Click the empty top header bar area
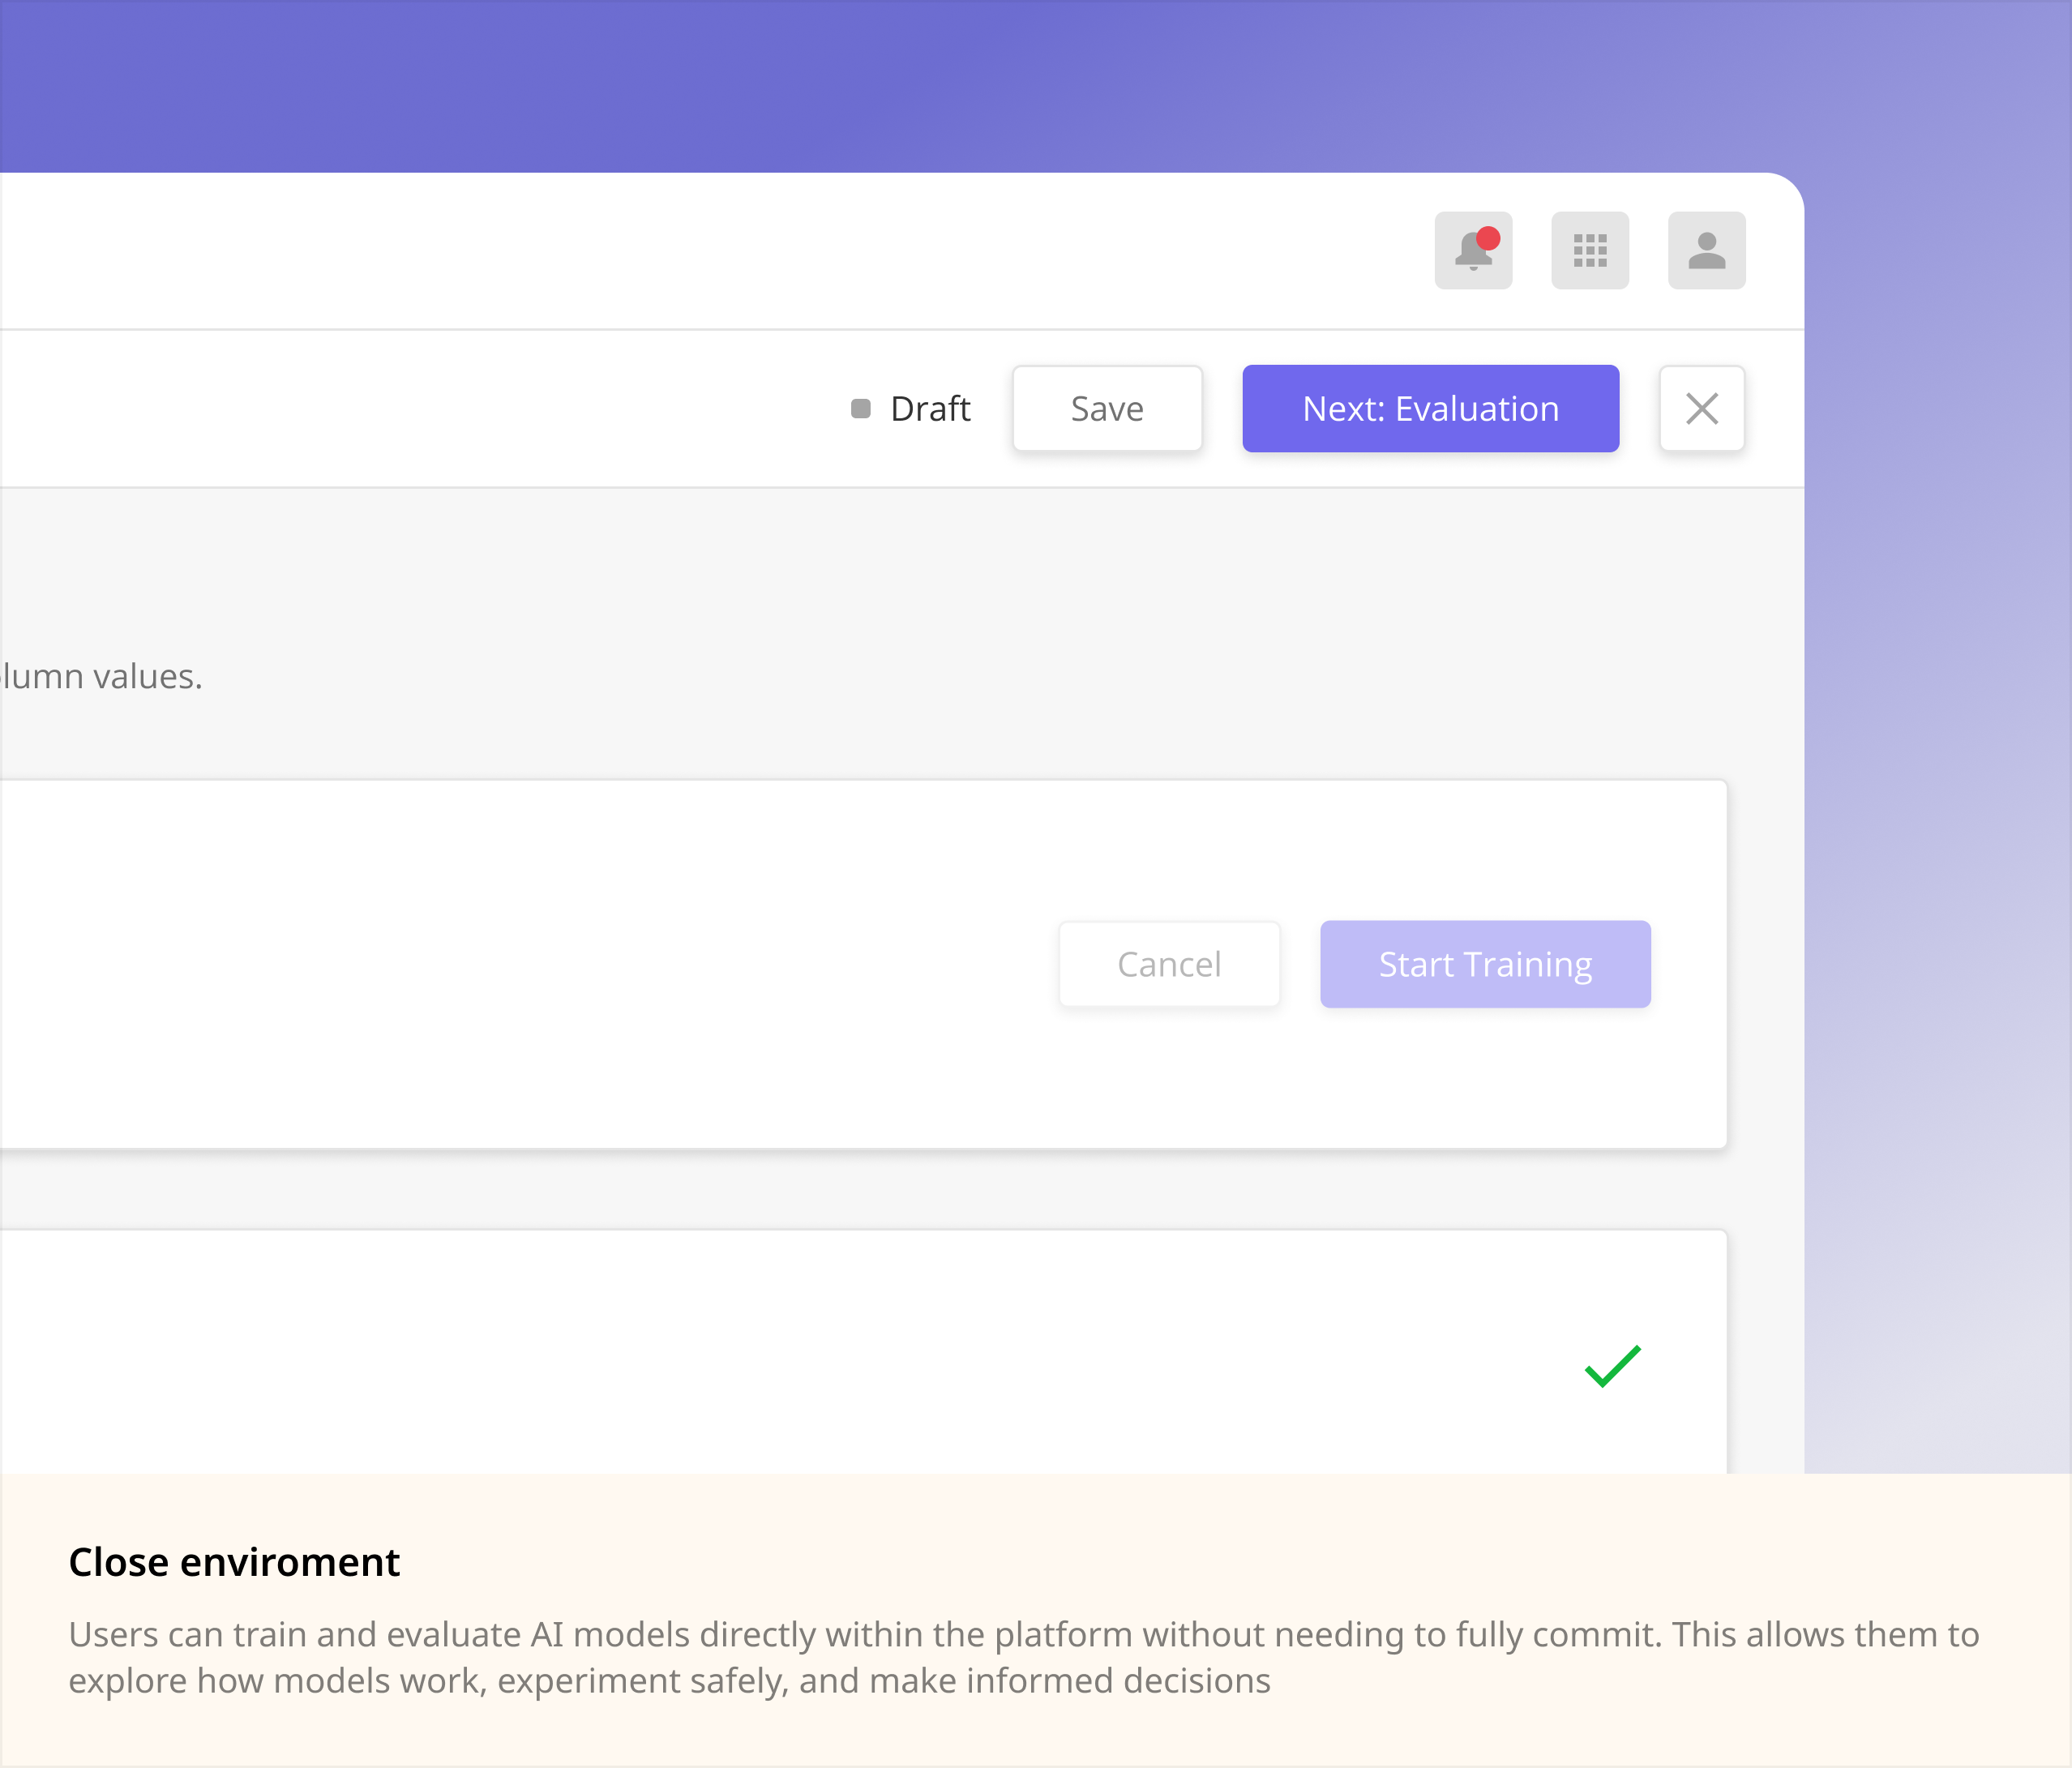The height and width of the screenshot is (1768, 2072). tap(700, 251)
